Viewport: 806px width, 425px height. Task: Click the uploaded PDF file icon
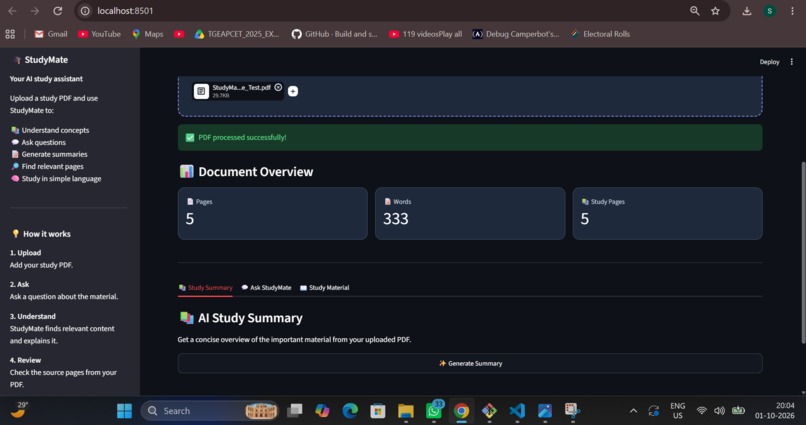(x=201, y=91)
